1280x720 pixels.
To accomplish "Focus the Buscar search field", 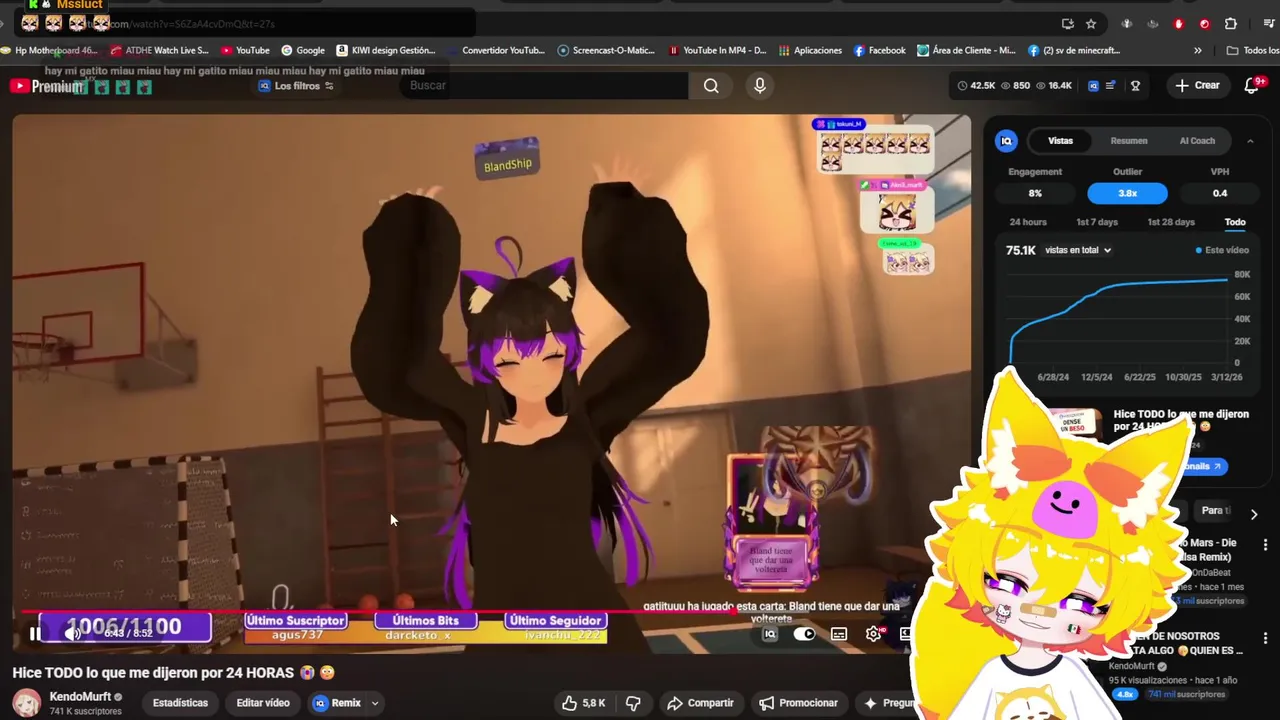I will click(545, 86).
